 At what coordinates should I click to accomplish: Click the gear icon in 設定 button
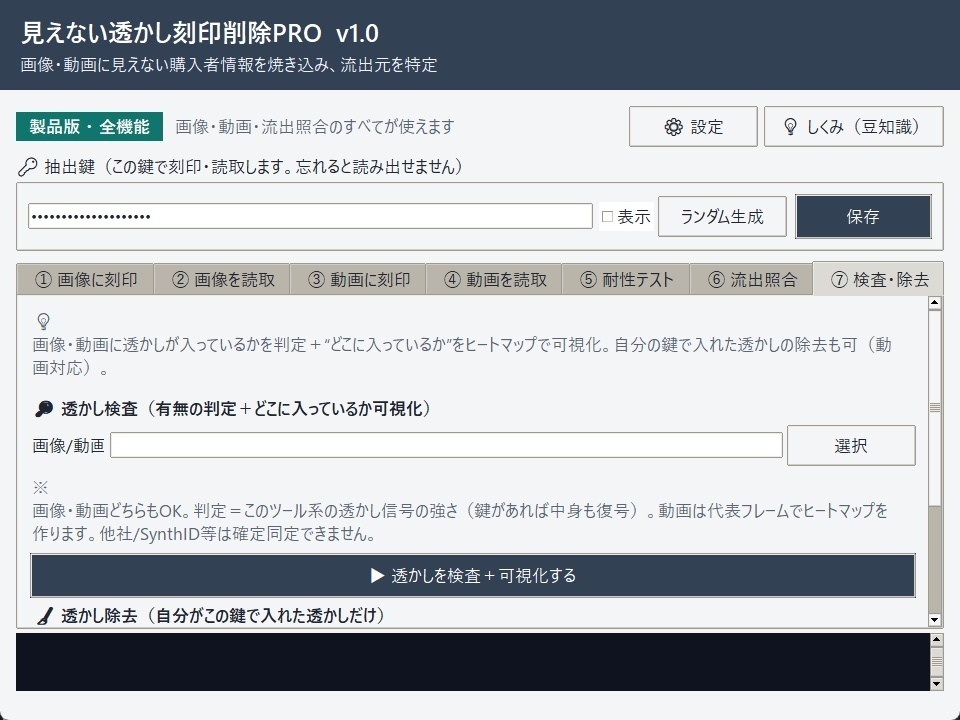(673, 127)
